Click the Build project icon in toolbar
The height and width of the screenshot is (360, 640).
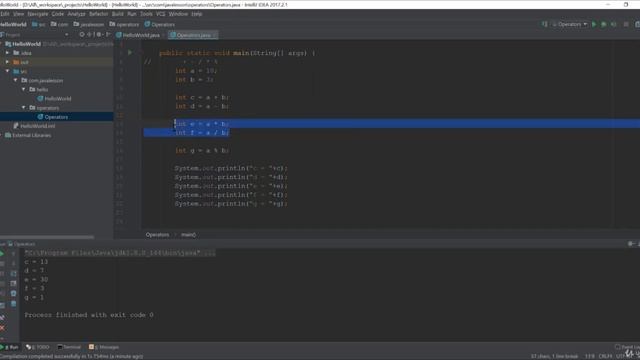544,24
